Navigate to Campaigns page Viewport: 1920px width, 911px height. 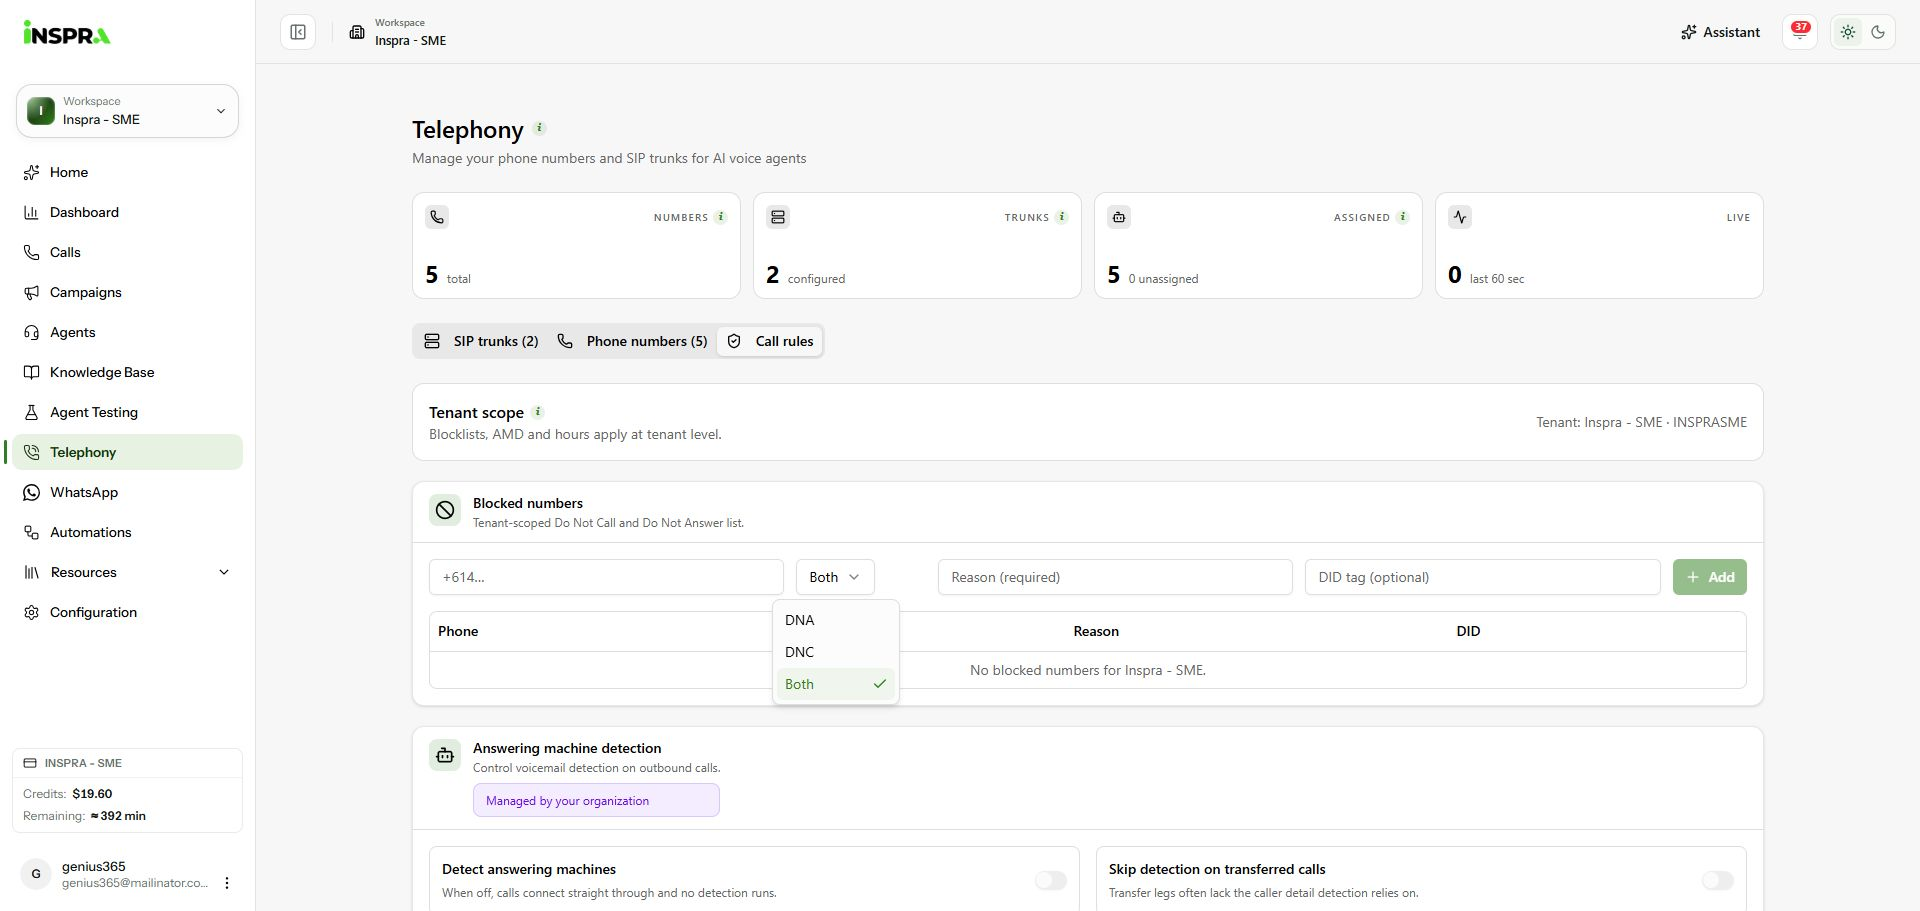coord(127,292)
